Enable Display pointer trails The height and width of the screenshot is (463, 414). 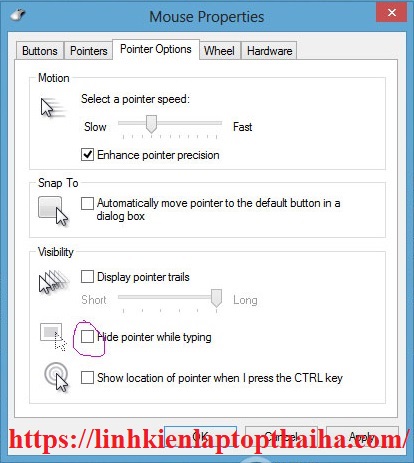click(87, 277)
